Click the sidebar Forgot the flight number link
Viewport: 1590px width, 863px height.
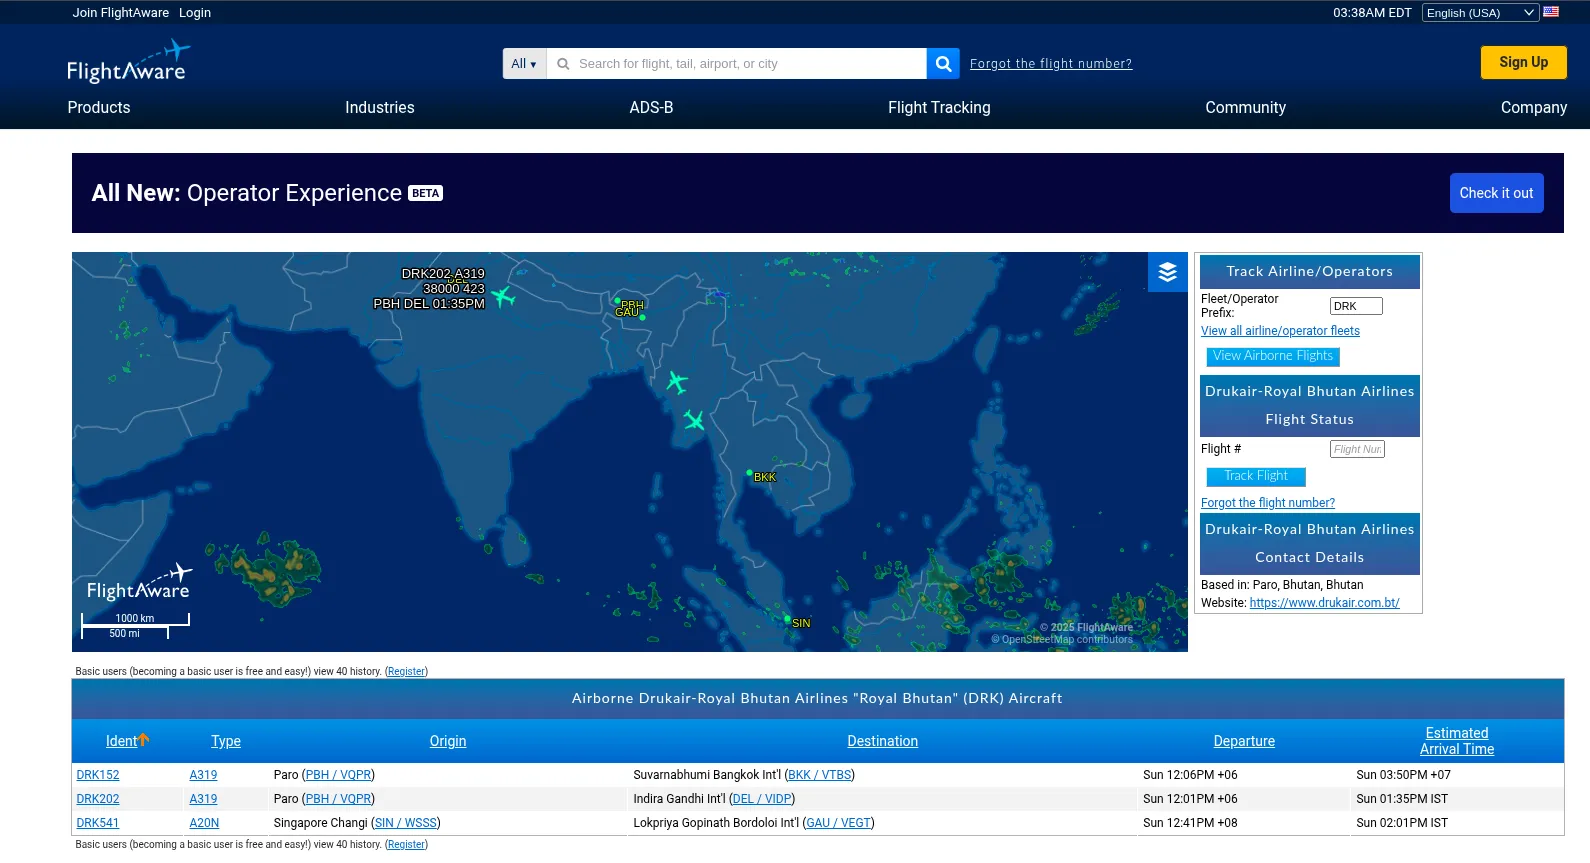point(1267,503)
